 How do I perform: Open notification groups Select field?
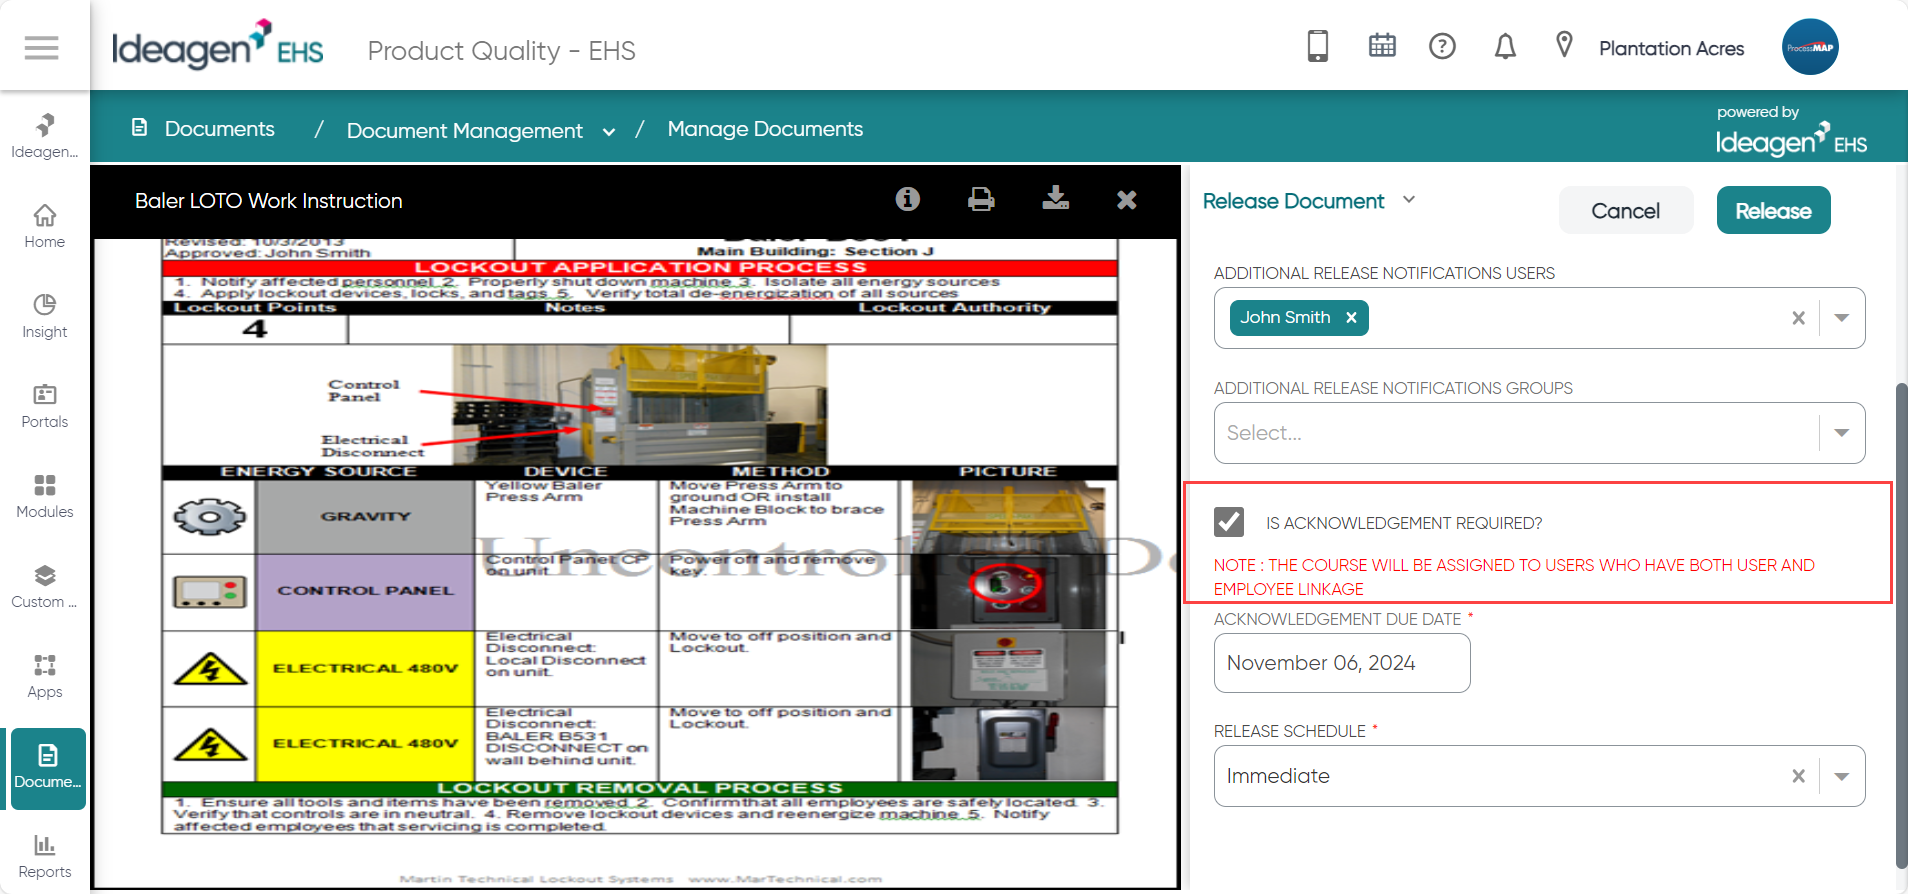click(x=1539, y=433)
